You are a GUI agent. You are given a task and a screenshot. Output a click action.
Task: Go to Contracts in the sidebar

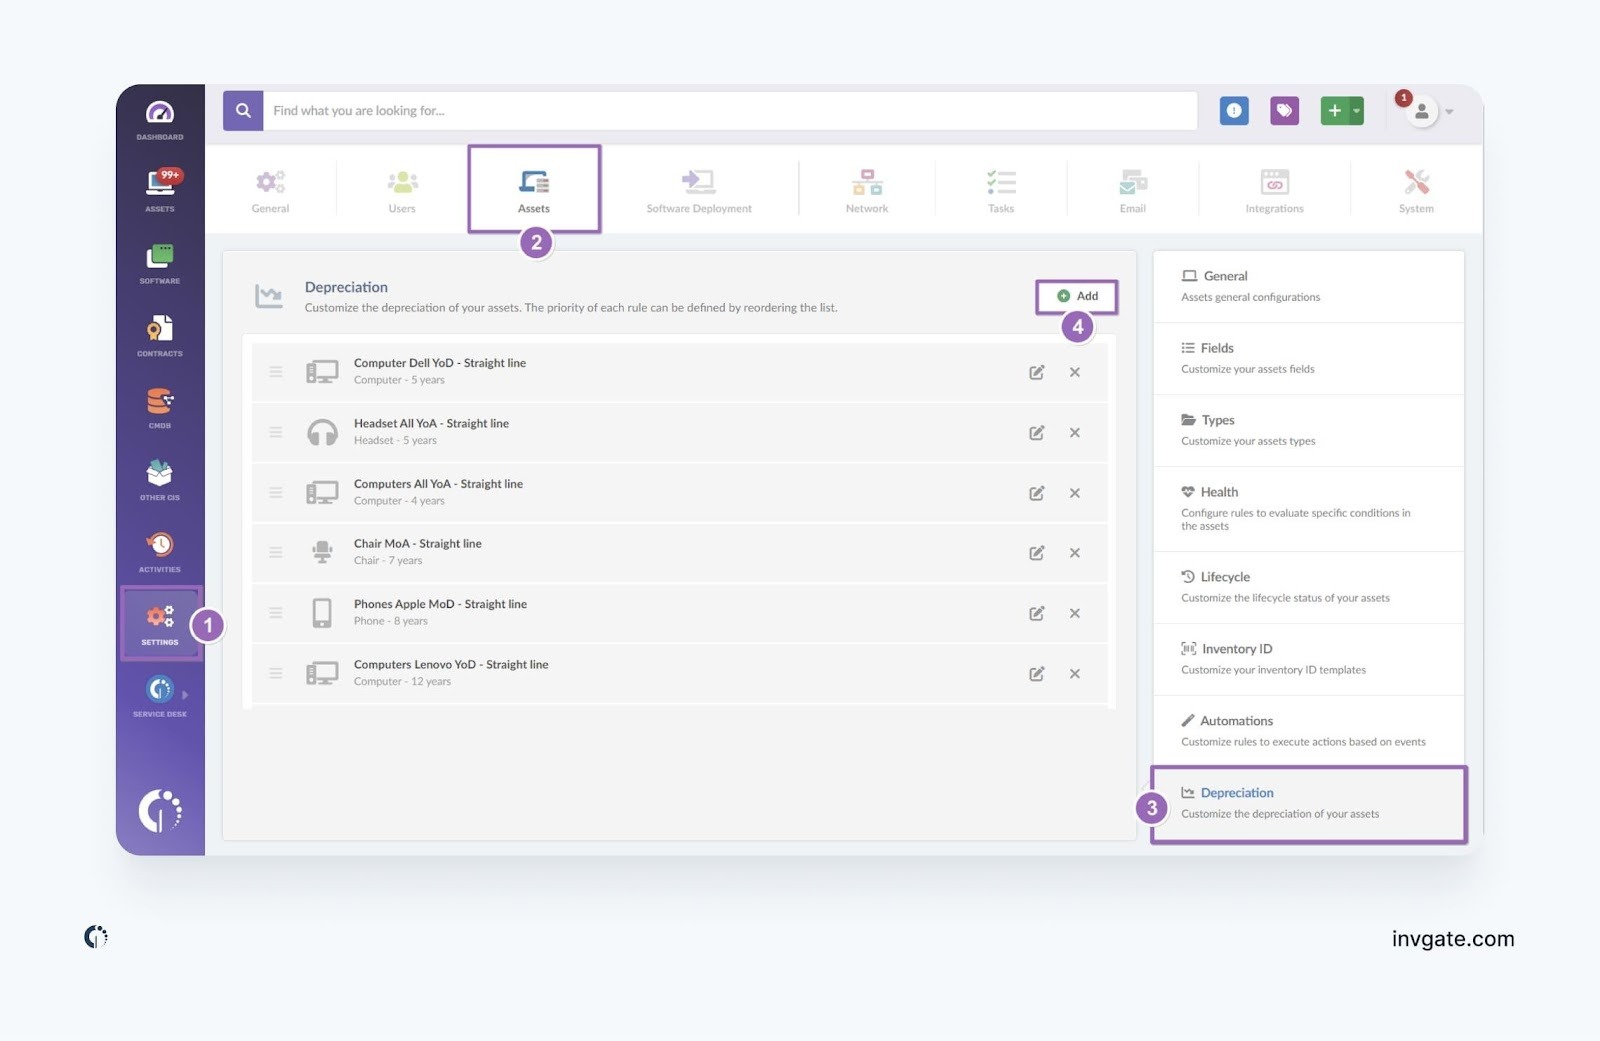click(160, 335)
